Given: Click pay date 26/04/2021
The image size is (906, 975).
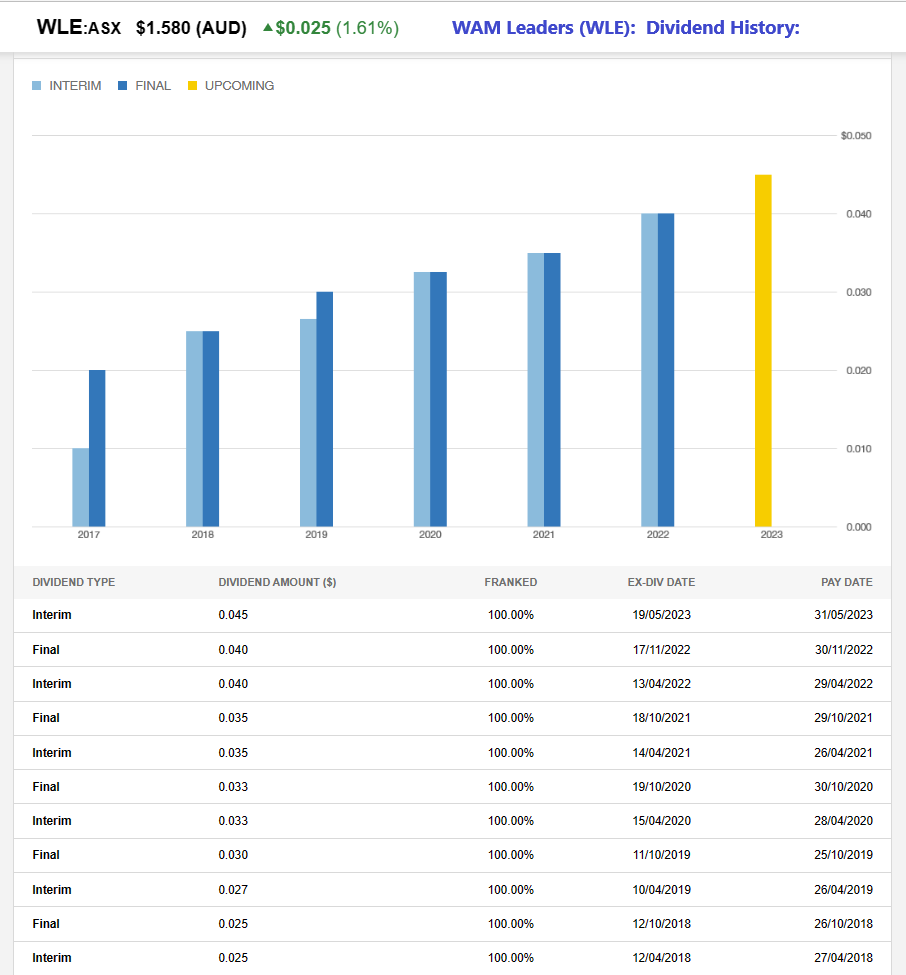Looking at the screenshot, I should click(x=843, y=752).
